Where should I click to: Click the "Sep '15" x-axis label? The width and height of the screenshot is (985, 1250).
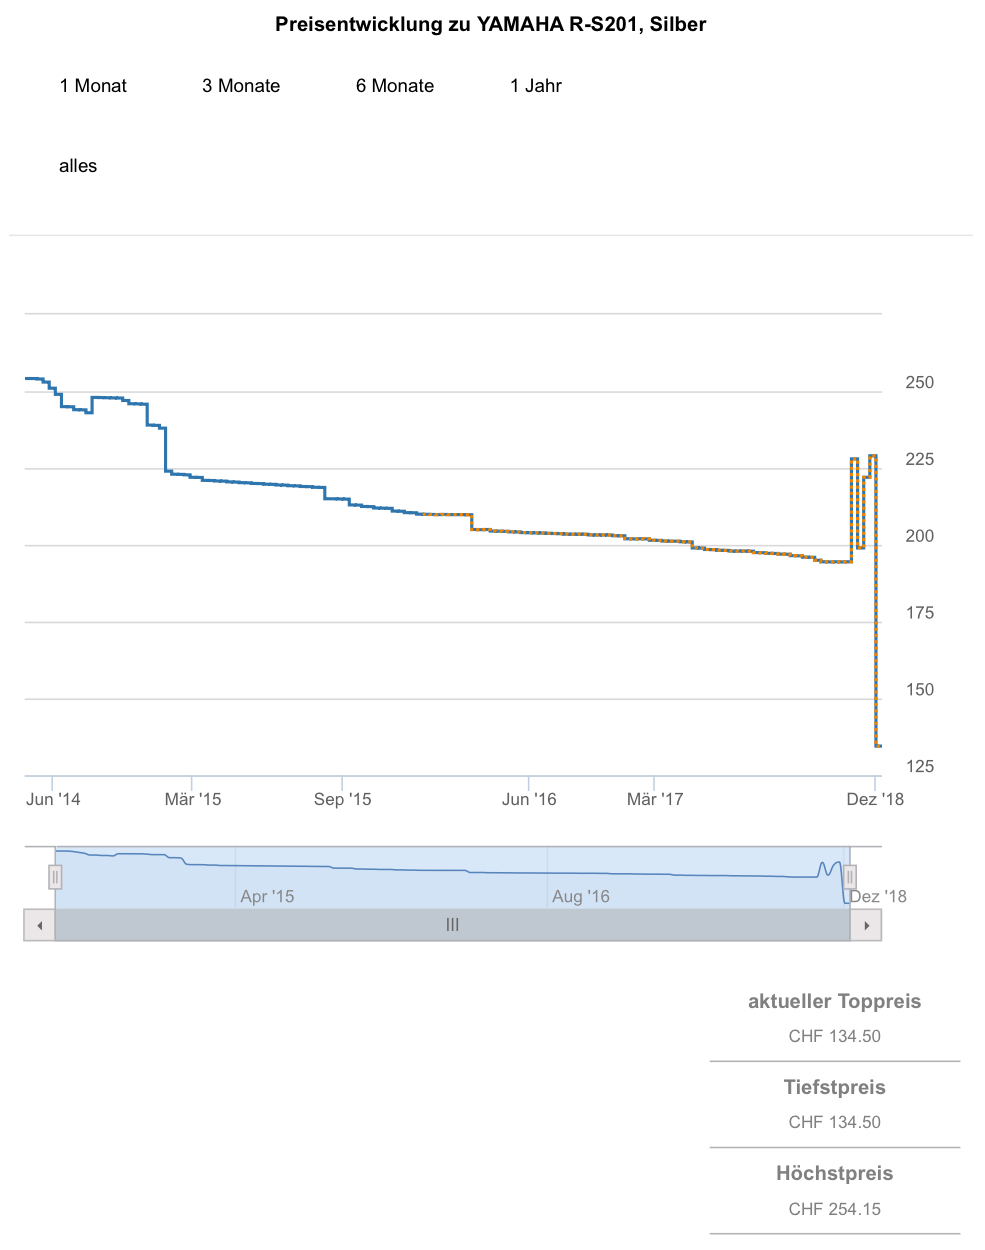point(342,799)
